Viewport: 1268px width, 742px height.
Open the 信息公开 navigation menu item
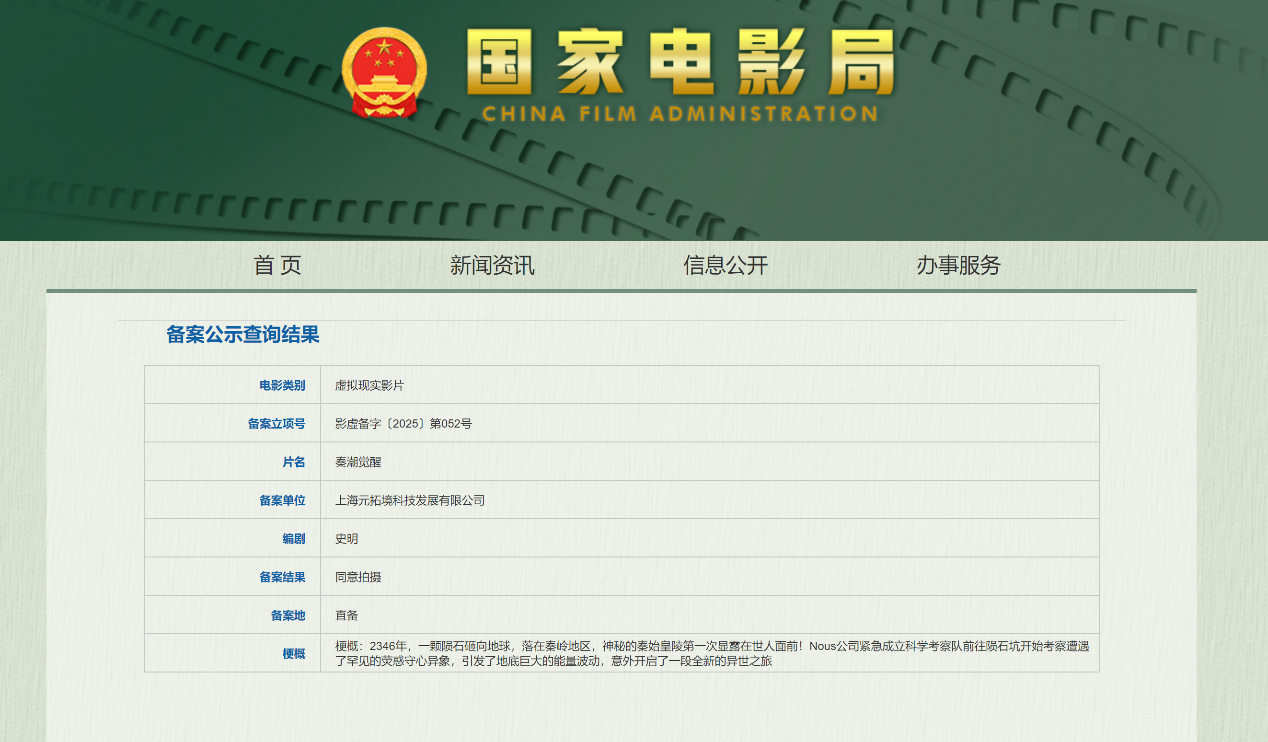coord(724,265)
